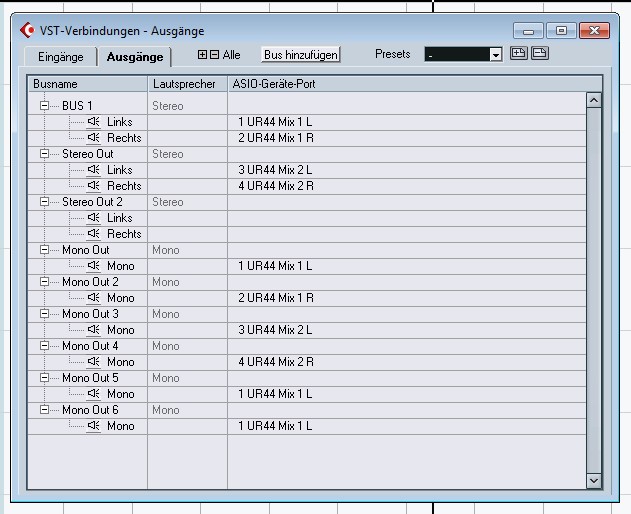
Task: Click the scroll up arrow of the bus list
Action: [594, 100]
